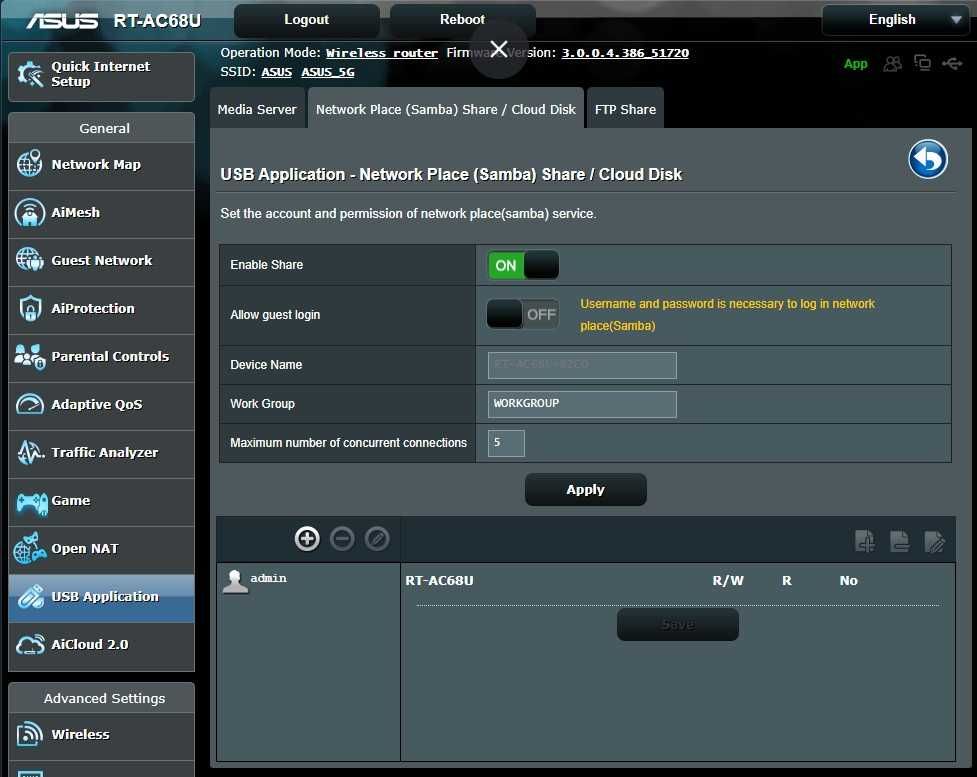Open AiProtection page

point(102,310)
